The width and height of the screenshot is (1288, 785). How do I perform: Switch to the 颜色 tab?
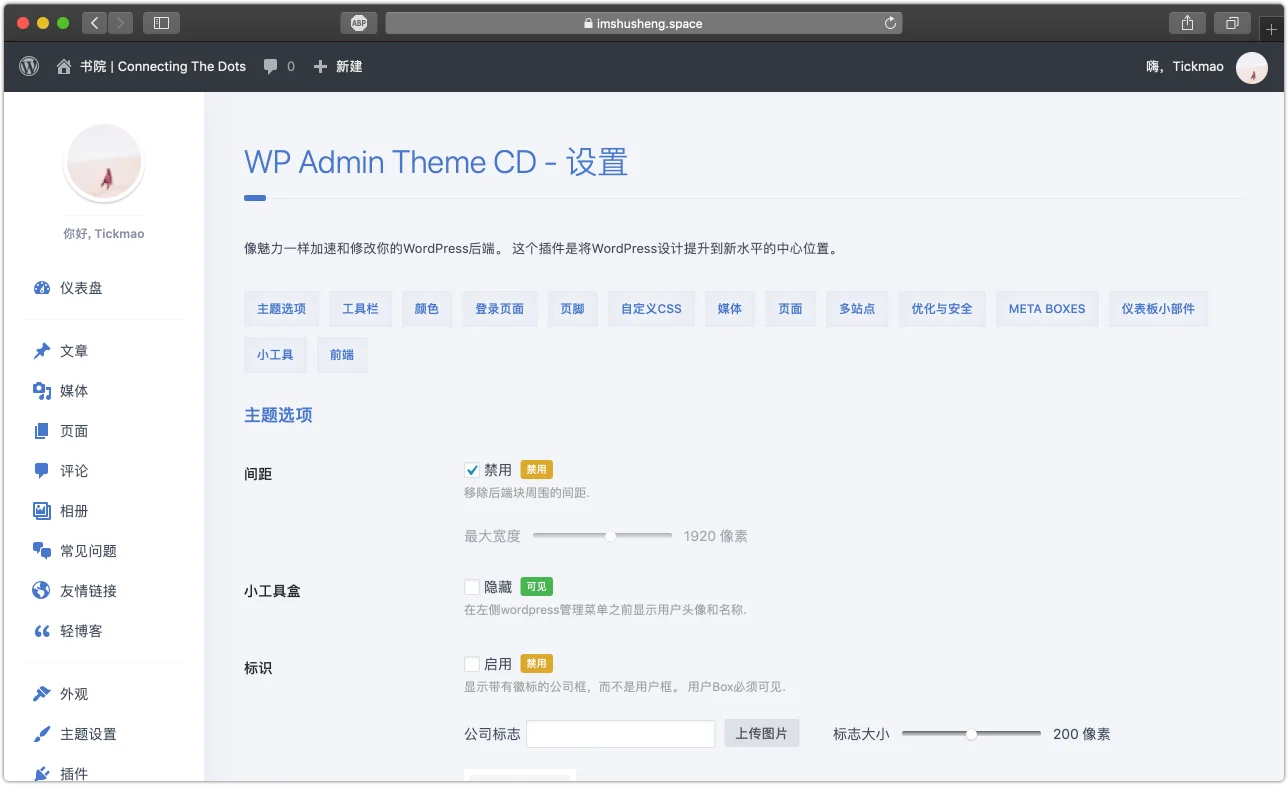point(427,309)
